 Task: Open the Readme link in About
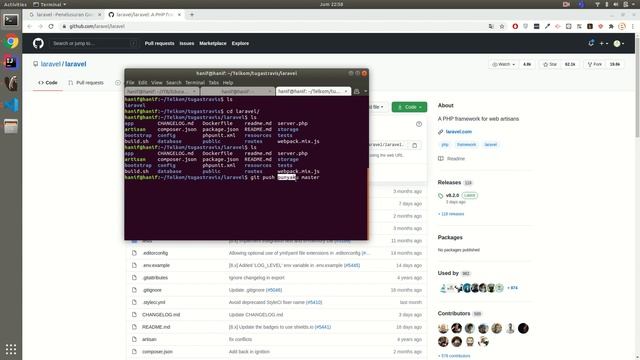pyautogui.click(x=456, y=158)
